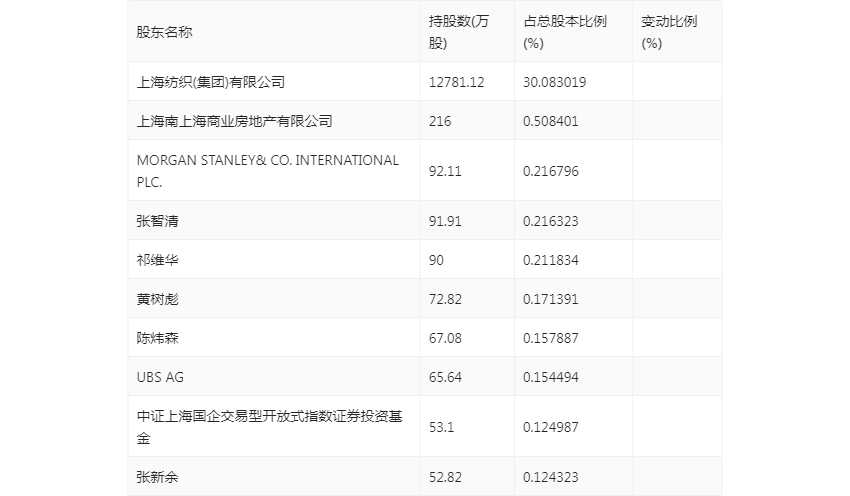Select shareholder 黄树彪
Viewport: 850px width, 496px height.
click(157, 299)
